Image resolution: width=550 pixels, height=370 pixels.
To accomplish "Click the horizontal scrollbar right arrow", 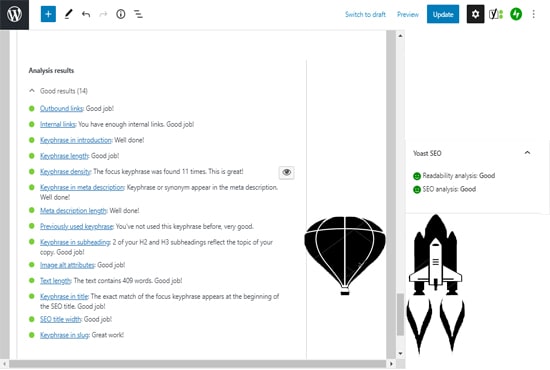I will click(x=391, y=364).
